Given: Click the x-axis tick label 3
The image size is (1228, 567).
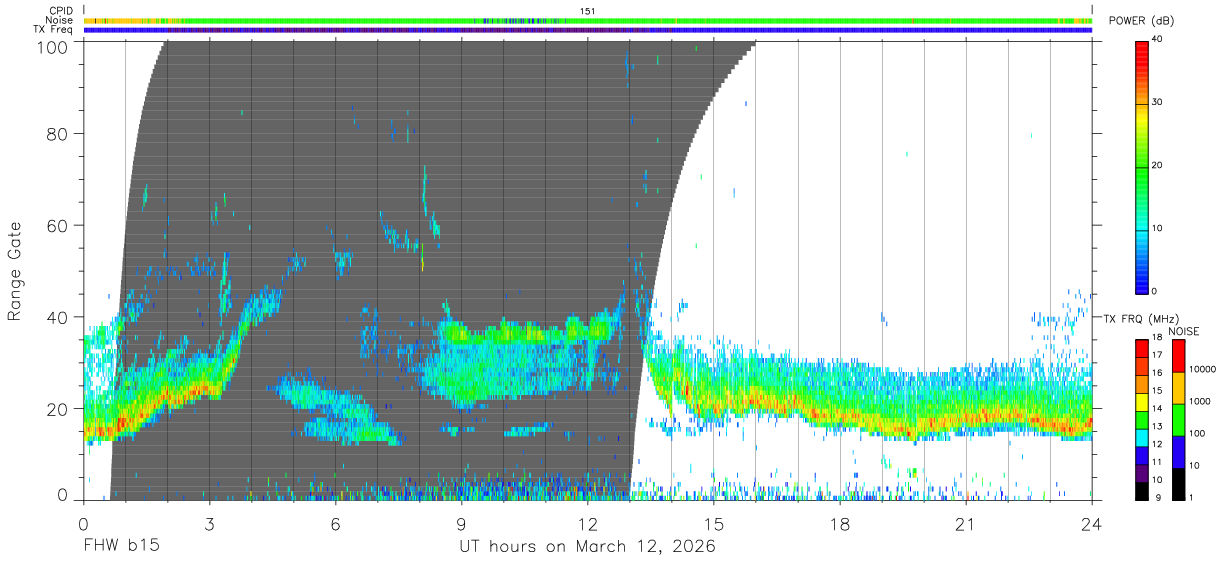Looking at the screenshot, I should (209, 525).
